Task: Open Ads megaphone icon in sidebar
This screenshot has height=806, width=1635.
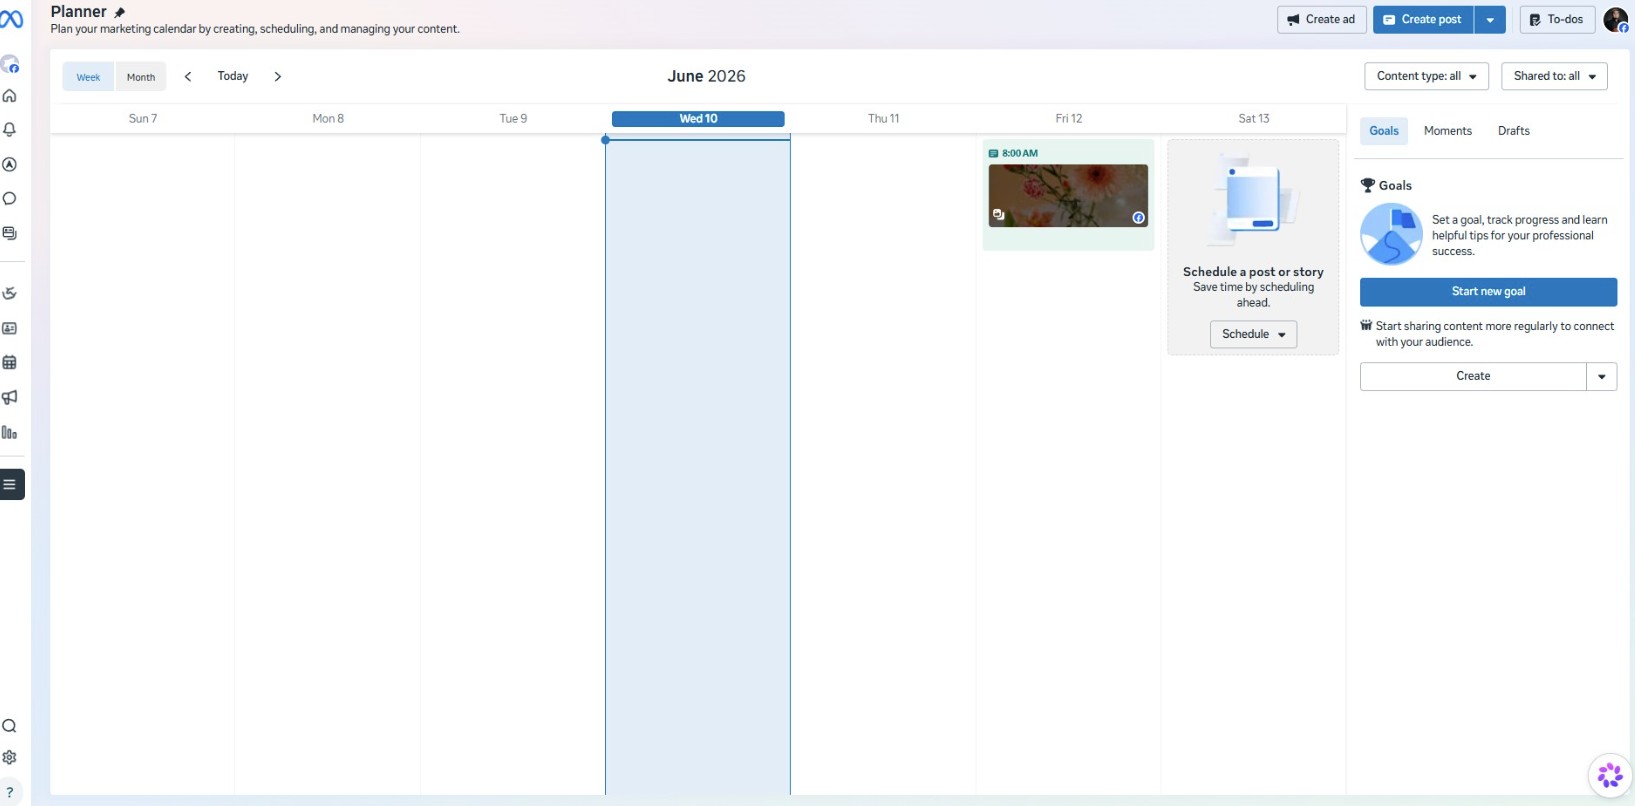Action: [x=10, y=397]
